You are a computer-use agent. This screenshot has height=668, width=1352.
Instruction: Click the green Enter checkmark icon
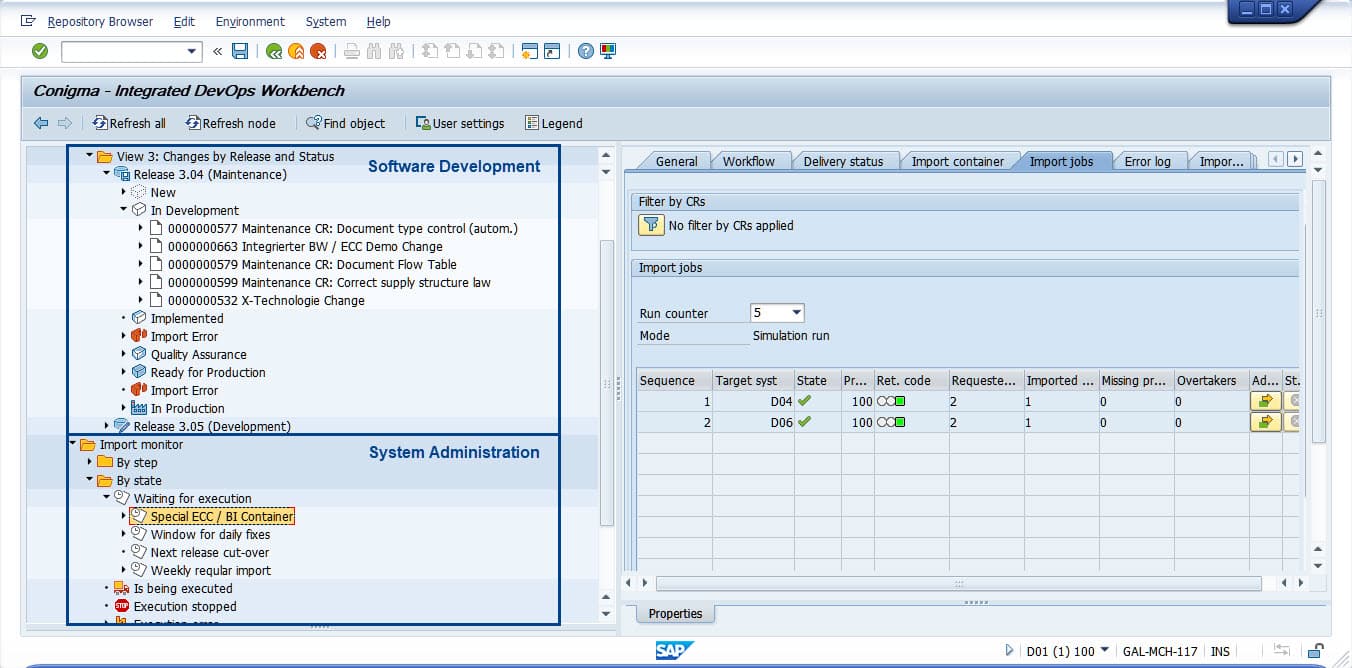pyautogui.click(x=40, y=51)
